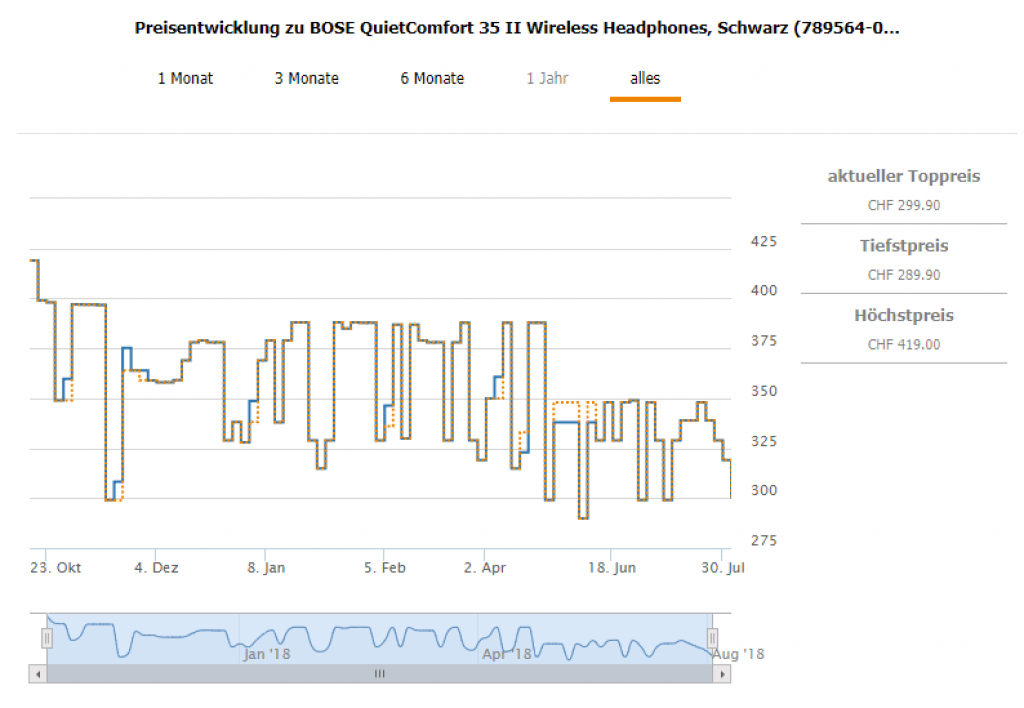Click the aktueller Toppreis value CHF 299.90
This screenshot has height=708, width=1024.
pyautogui.click(x=904, y=205)
